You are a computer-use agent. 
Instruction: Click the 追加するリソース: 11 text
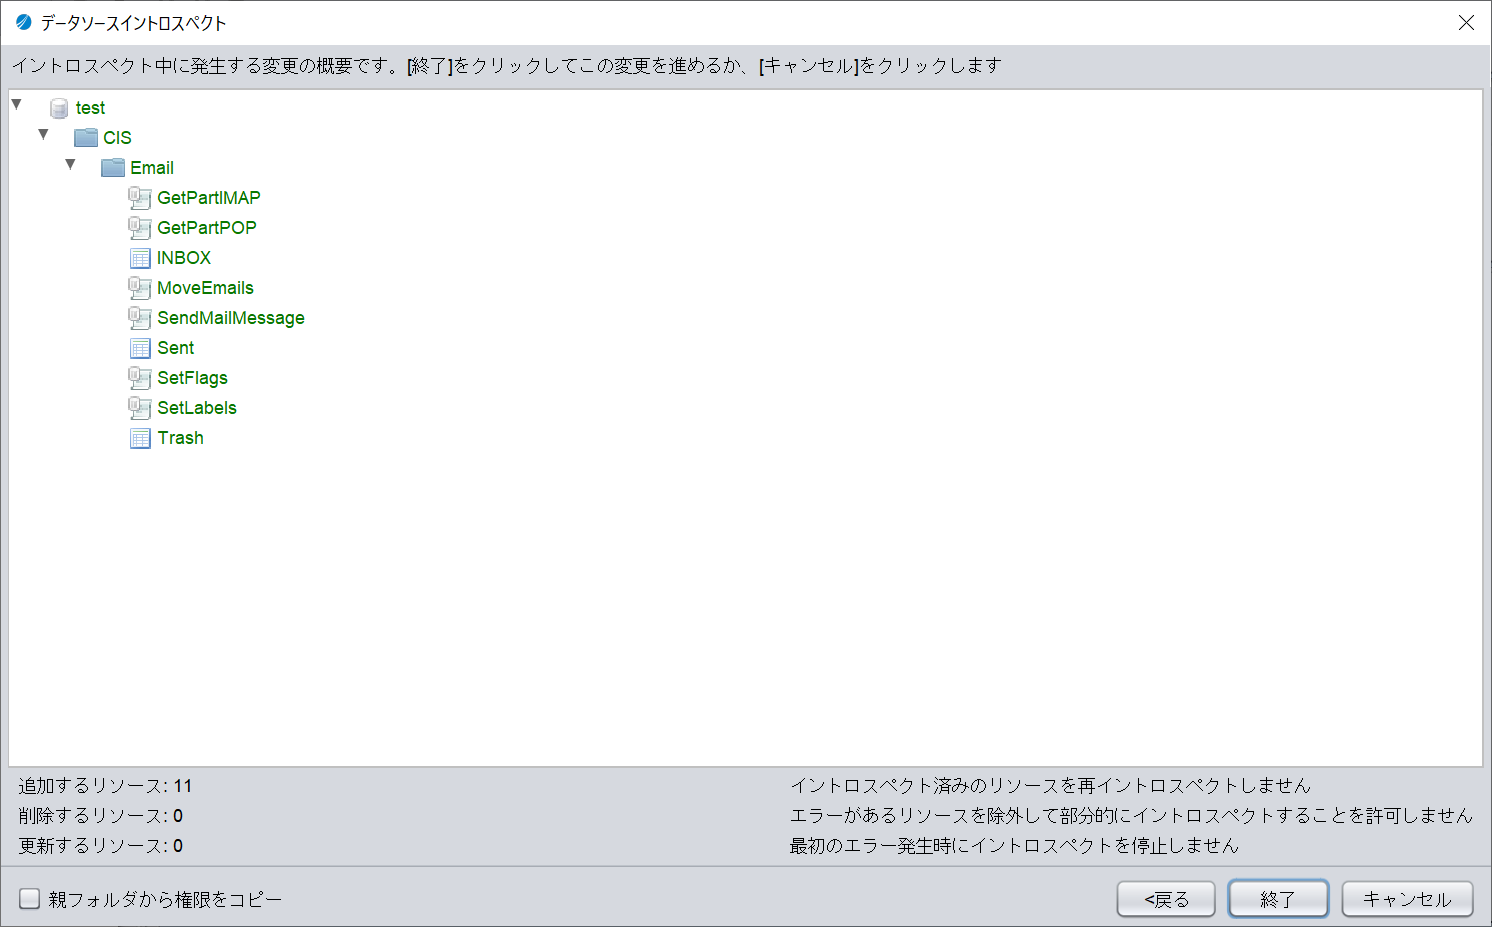(105, 786)
